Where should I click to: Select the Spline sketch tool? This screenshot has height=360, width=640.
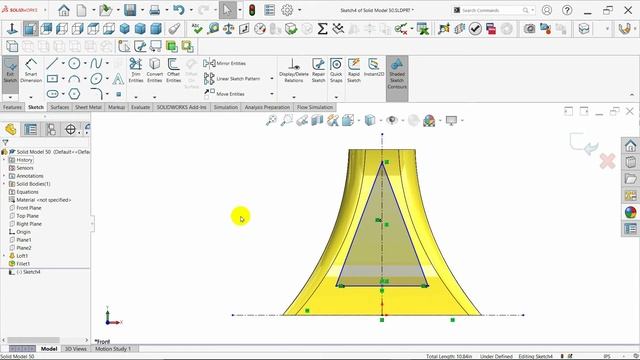tap(96, 63)
